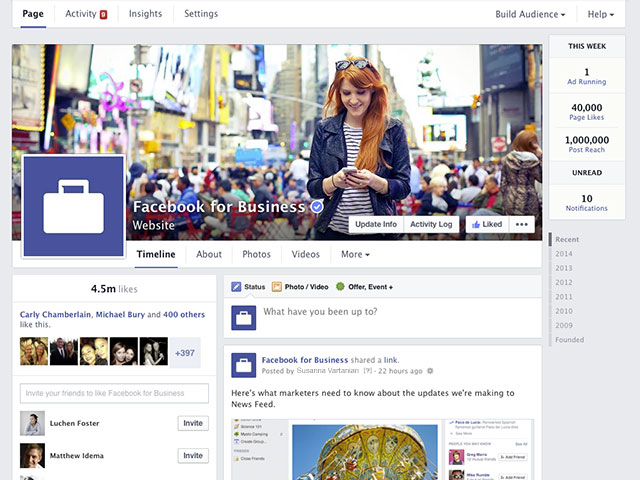Open the Photos tab
This screenshot has width=640, height=480.
pos(256,254)
